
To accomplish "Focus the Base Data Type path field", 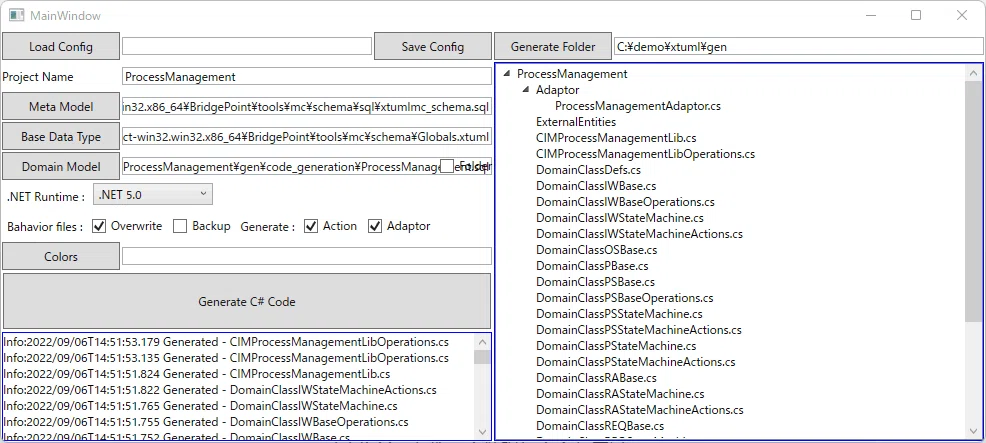I will [307, 137].
